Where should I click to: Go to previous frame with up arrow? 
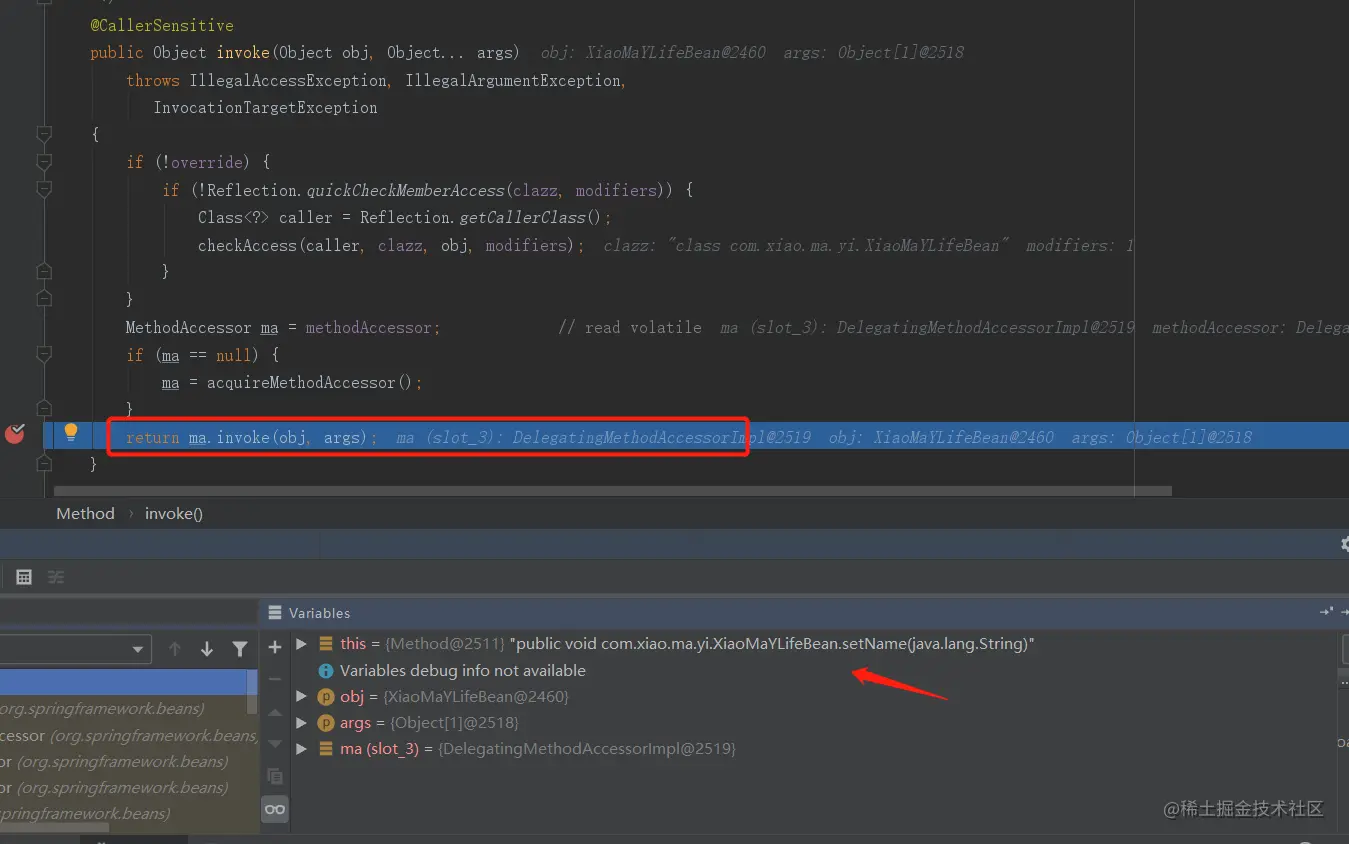coord(175,649)
